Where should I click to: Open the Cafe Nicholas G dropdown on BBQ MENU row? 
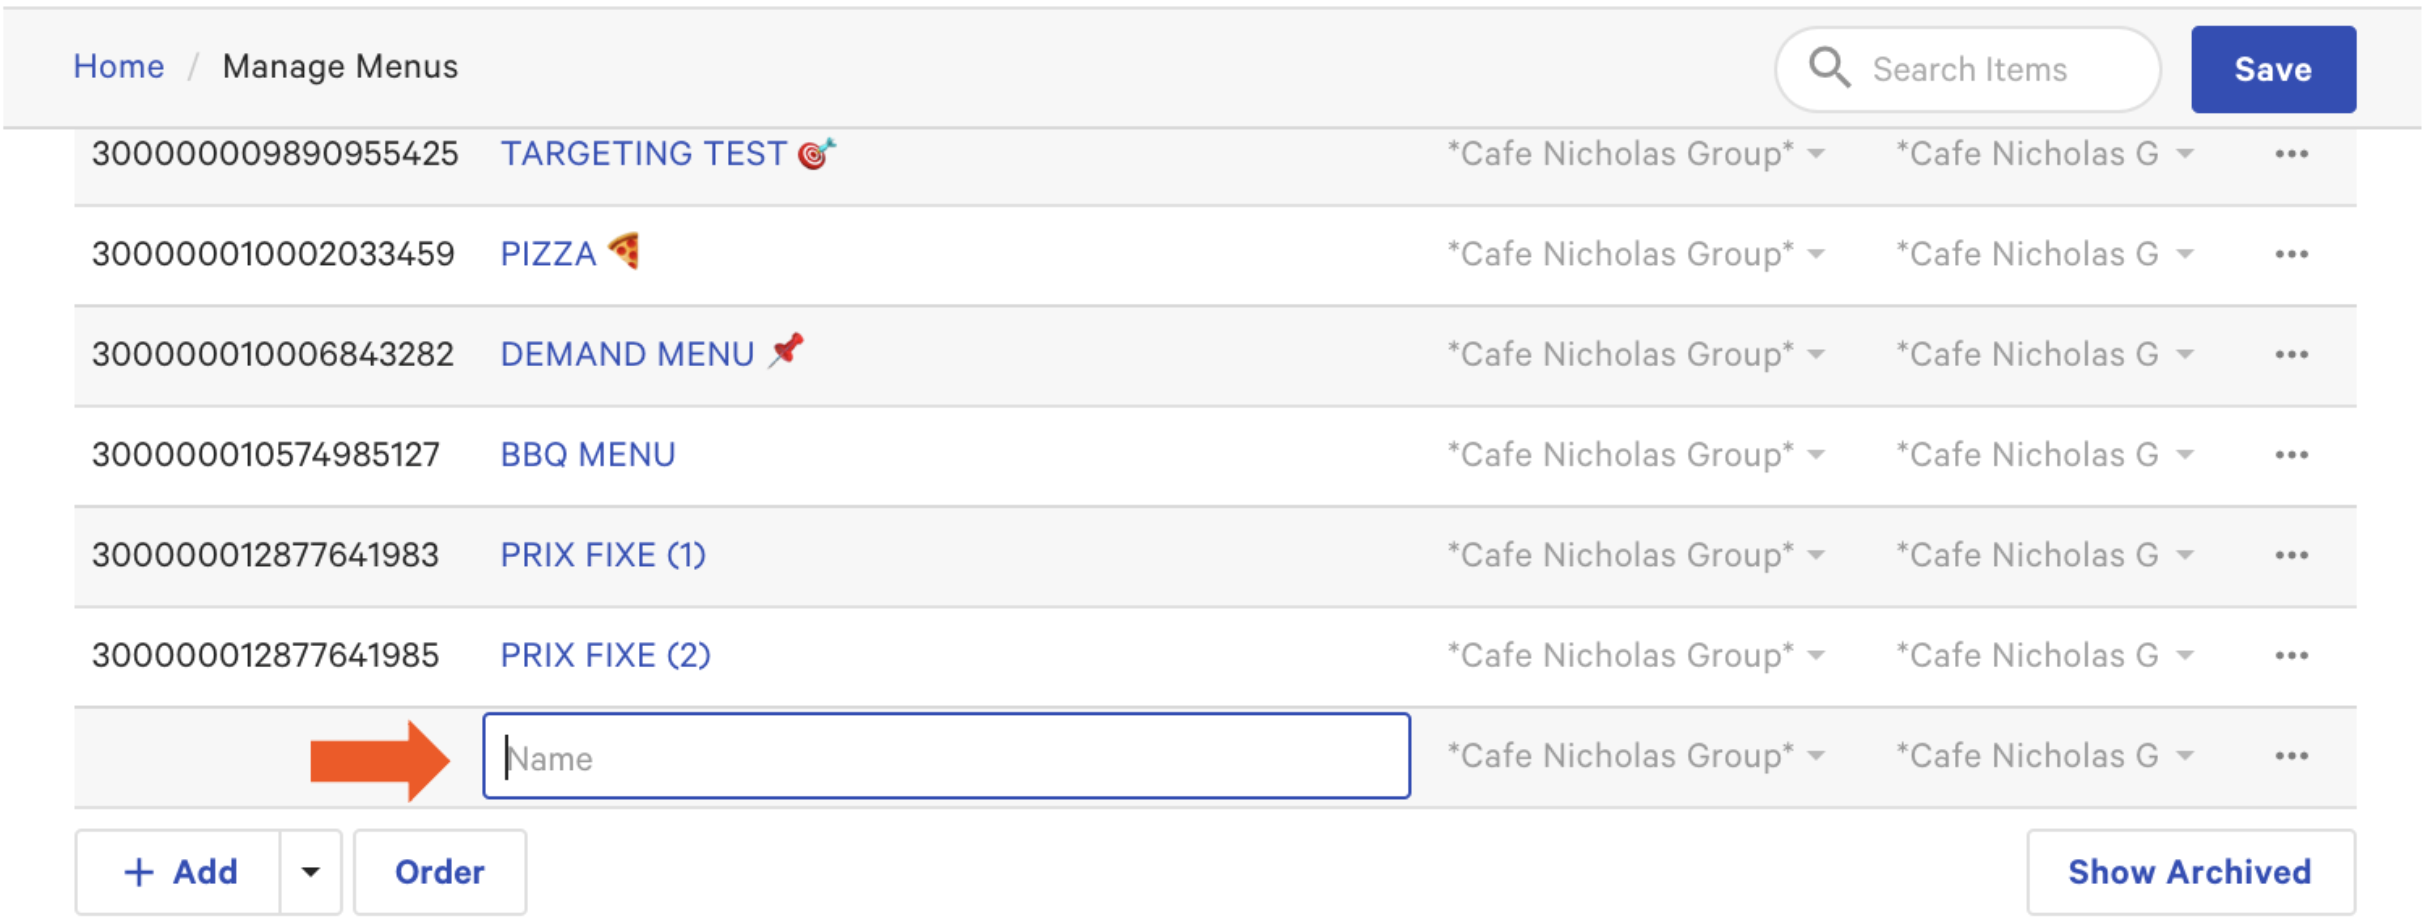coord(2185,454)
